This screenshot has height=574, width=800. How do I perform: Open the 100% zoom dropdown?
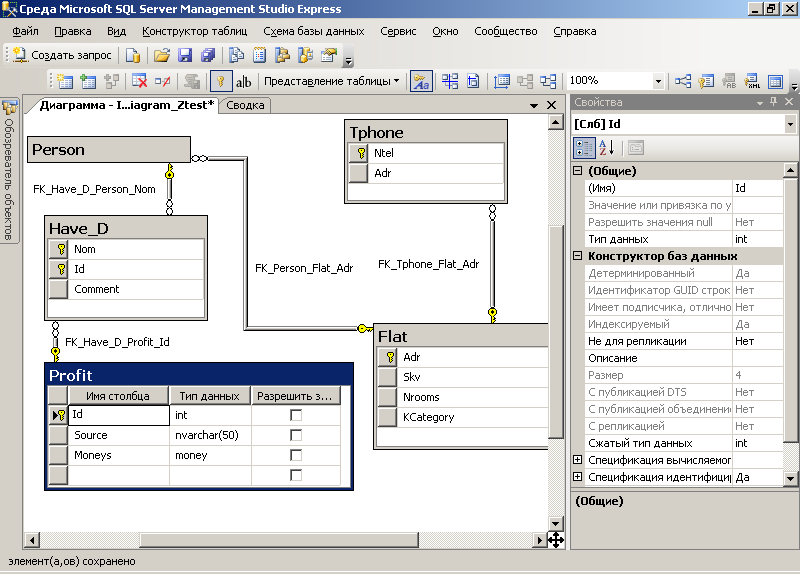[x=658, y=81]
